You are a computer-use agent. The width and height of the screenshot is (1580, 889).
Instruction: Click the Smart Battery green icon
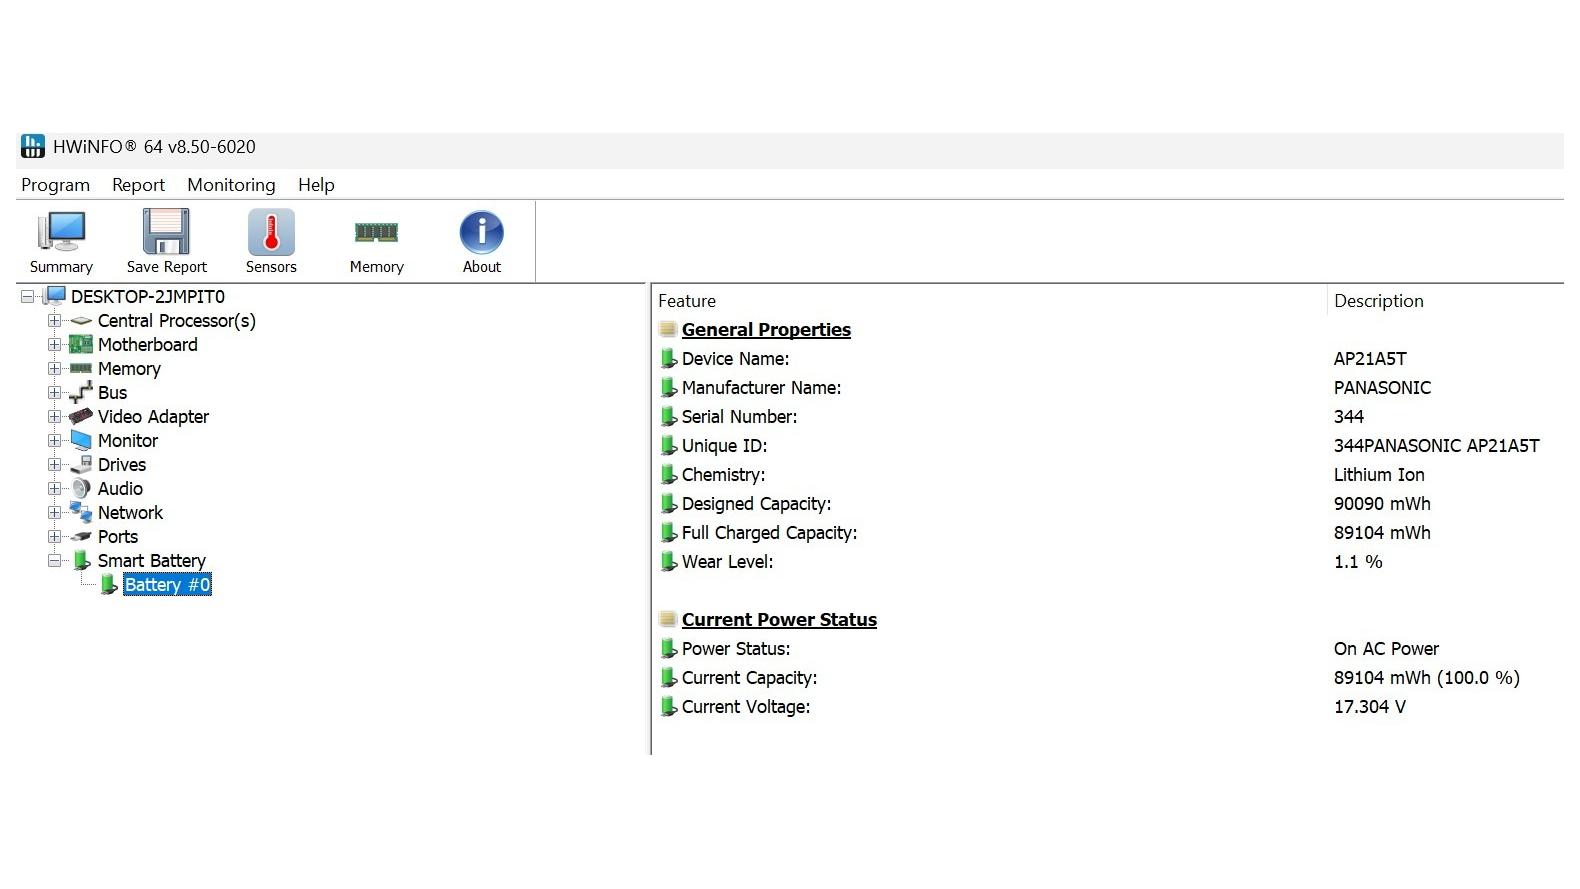[82, 561]
